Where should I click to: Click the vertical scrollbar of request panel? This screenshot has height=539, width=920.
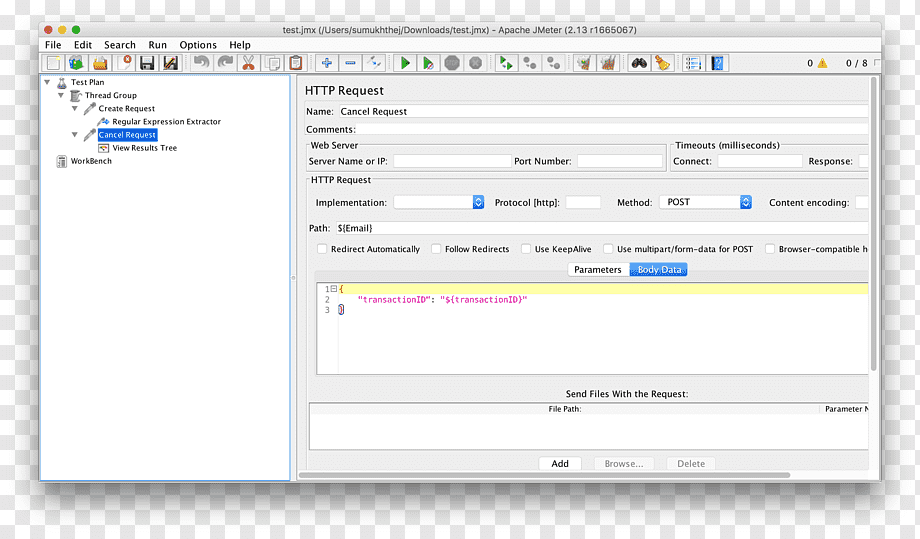coord(874,223)
